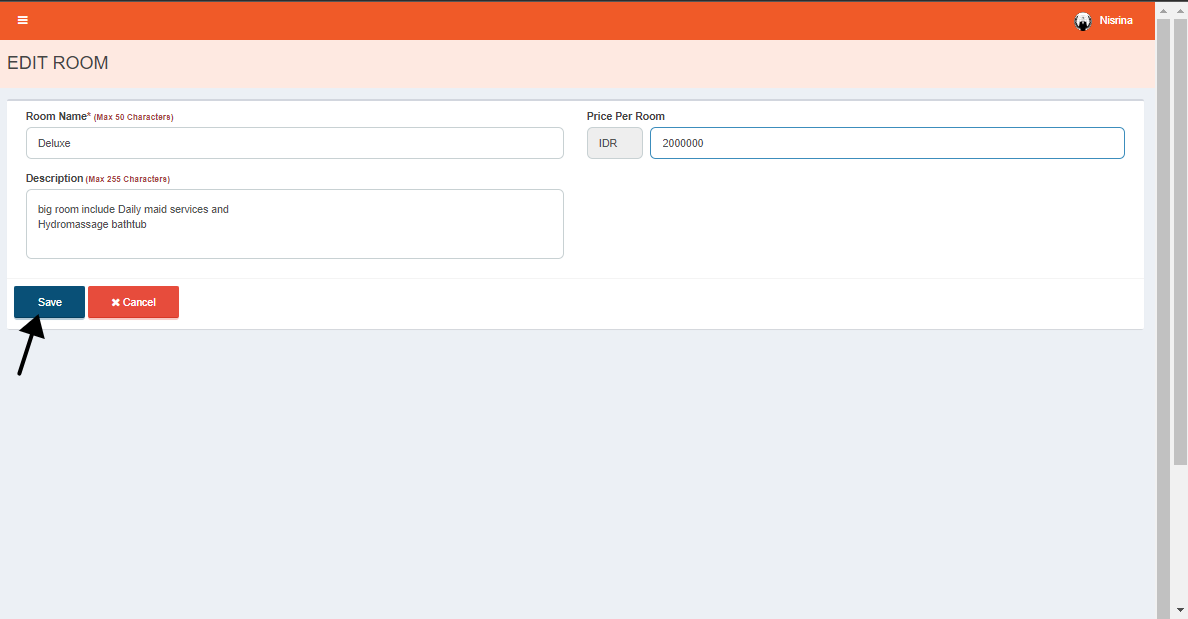Click the Description field label
1188x619 pixels.
click(x=54, y=179)
